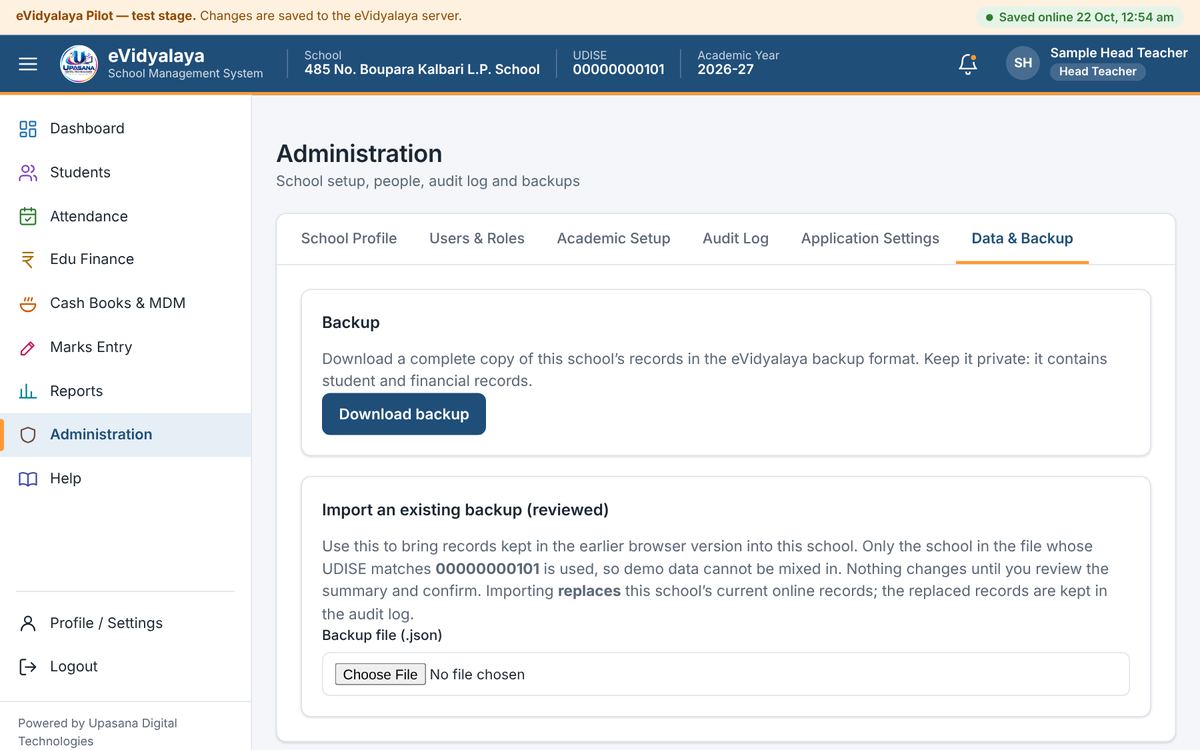Open the Edu Finance section

126,259
